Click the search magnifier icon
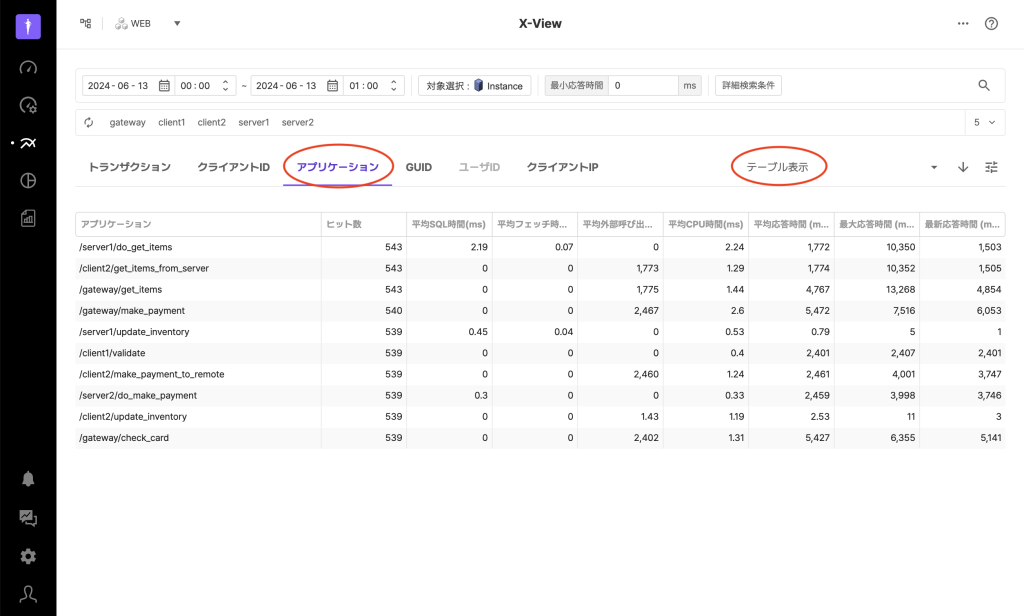1024x616 pixels. (984, 86)
